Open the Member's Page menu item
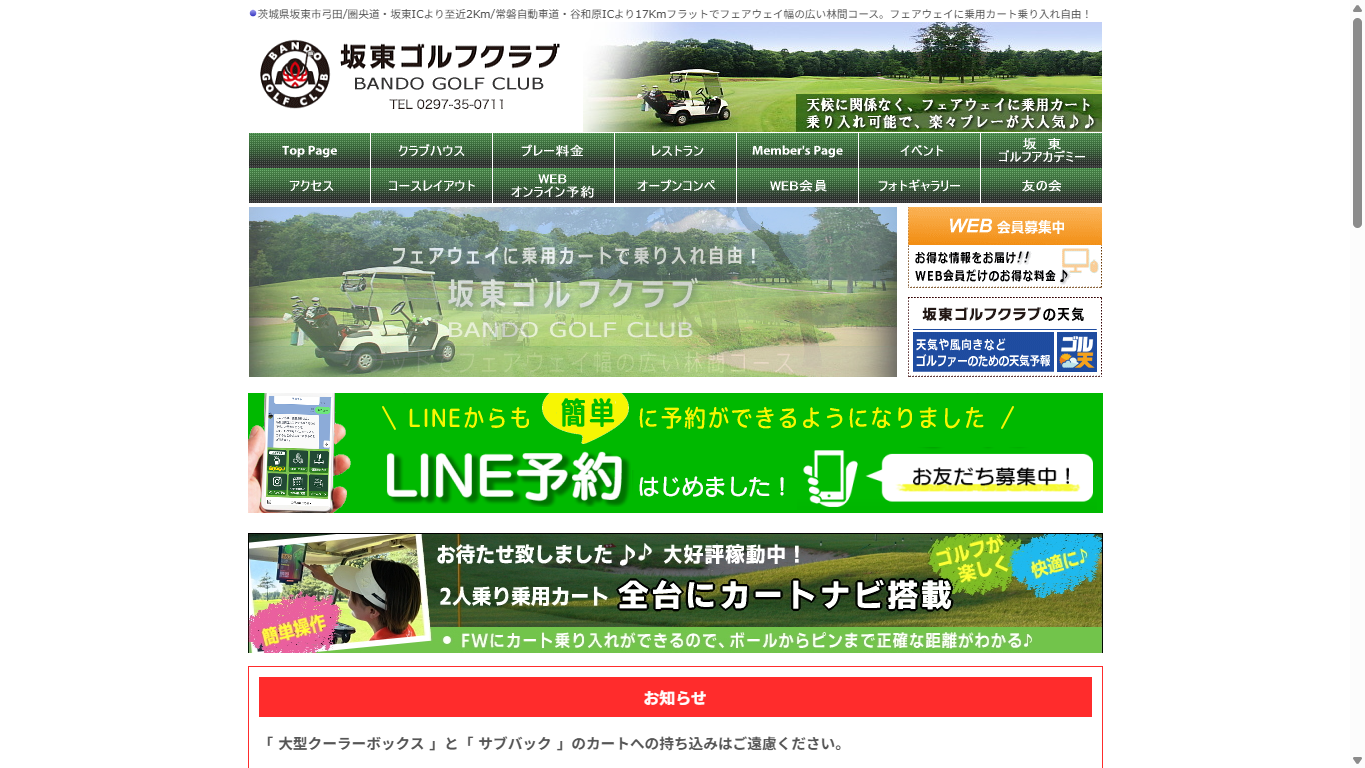1365x768 pixels. pos(797,150)
